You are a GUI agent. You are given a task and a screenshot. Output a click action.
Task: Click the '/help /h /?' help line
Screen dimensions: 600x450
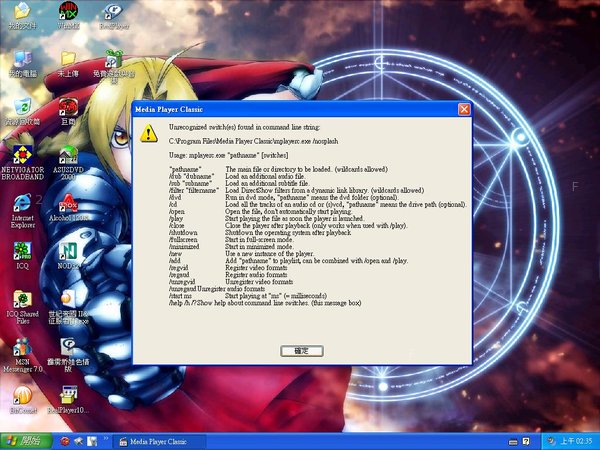click(265, 303)
